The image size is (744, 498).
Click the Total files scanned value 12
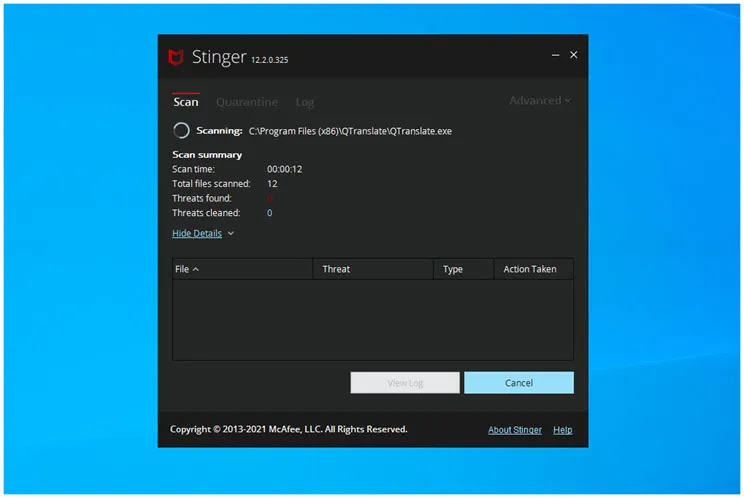point(272,184)
